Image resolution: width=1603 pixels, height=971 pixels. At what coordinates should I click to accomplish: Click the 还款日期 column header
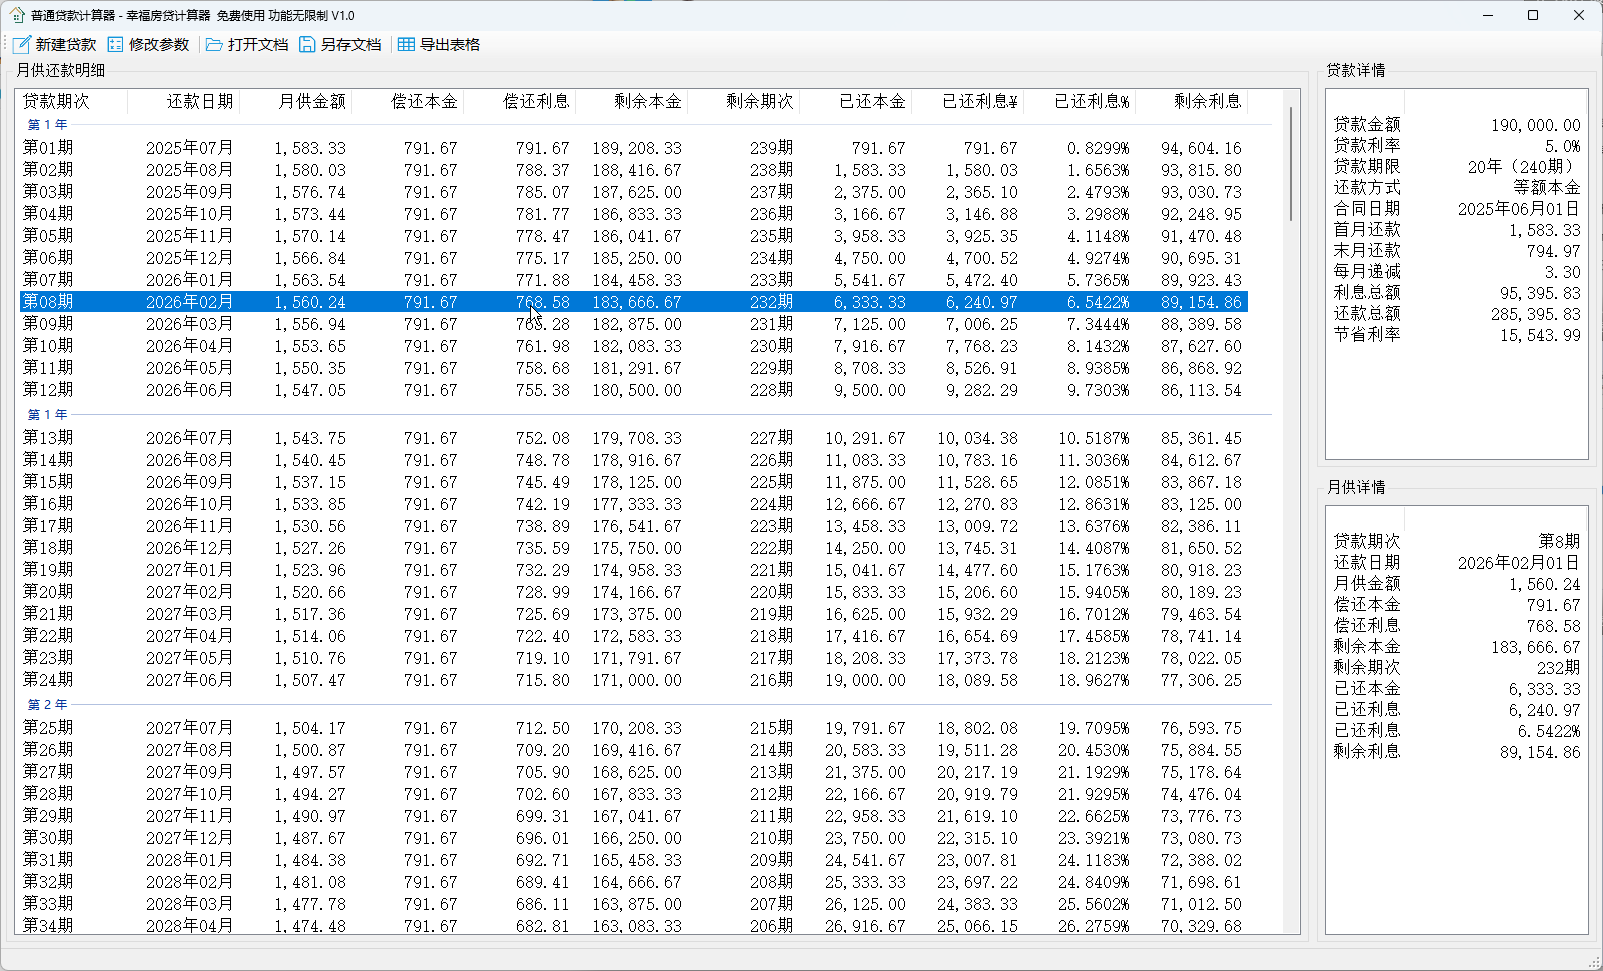click(184, 101)
